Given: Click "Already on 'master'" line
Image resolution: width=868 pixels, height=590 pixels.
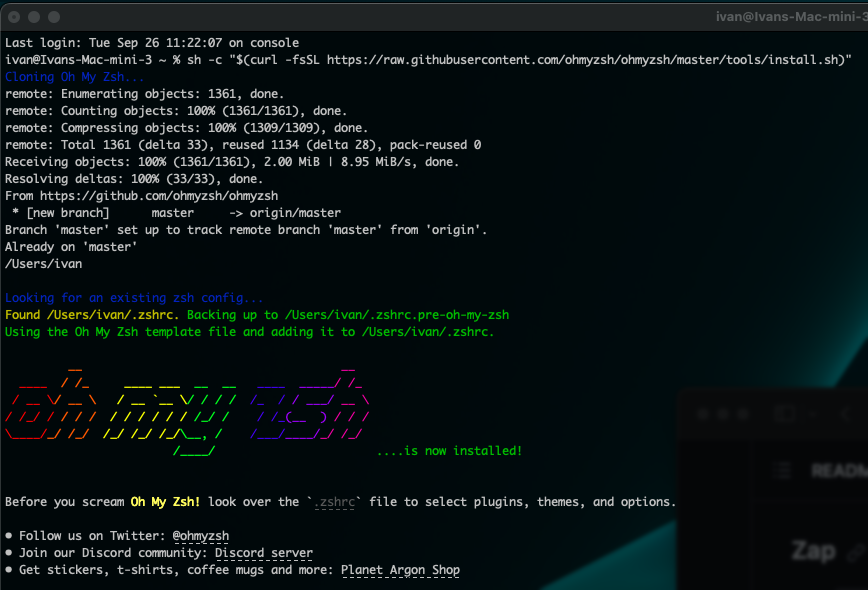Looking at the screenshot, I should [71, 247].
